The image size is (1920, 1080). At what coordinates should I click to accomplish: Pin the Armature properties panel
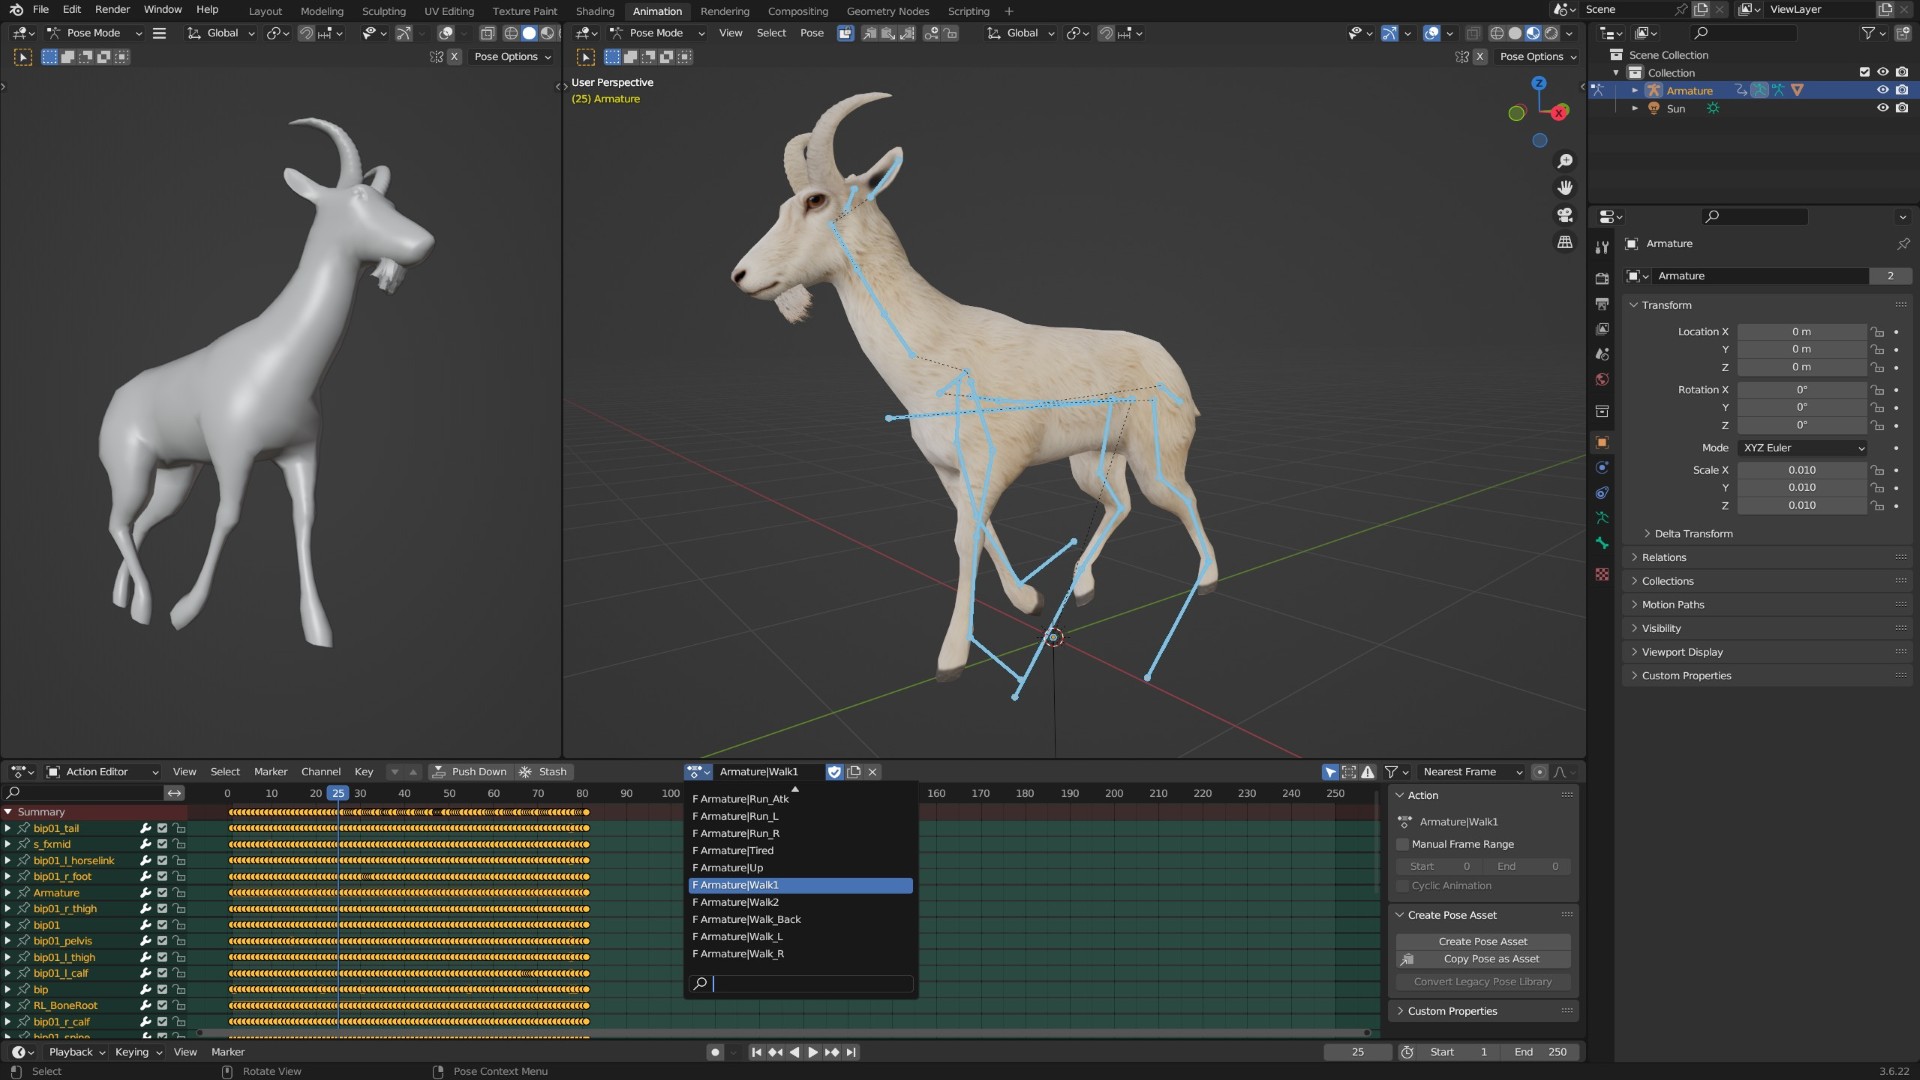(x=1903, y=244)
